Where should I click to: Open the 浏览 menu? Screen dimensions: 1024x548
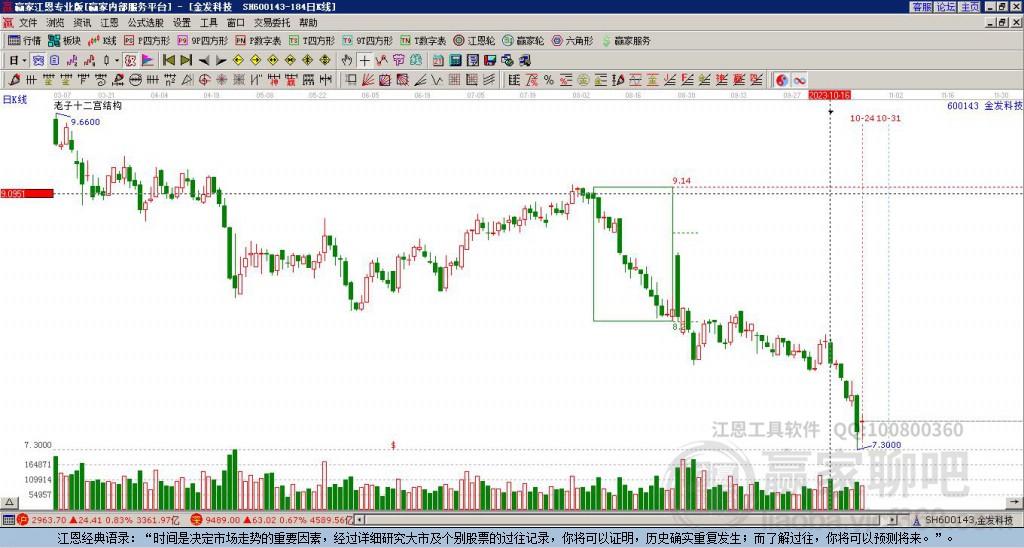(x=55, y=23)
